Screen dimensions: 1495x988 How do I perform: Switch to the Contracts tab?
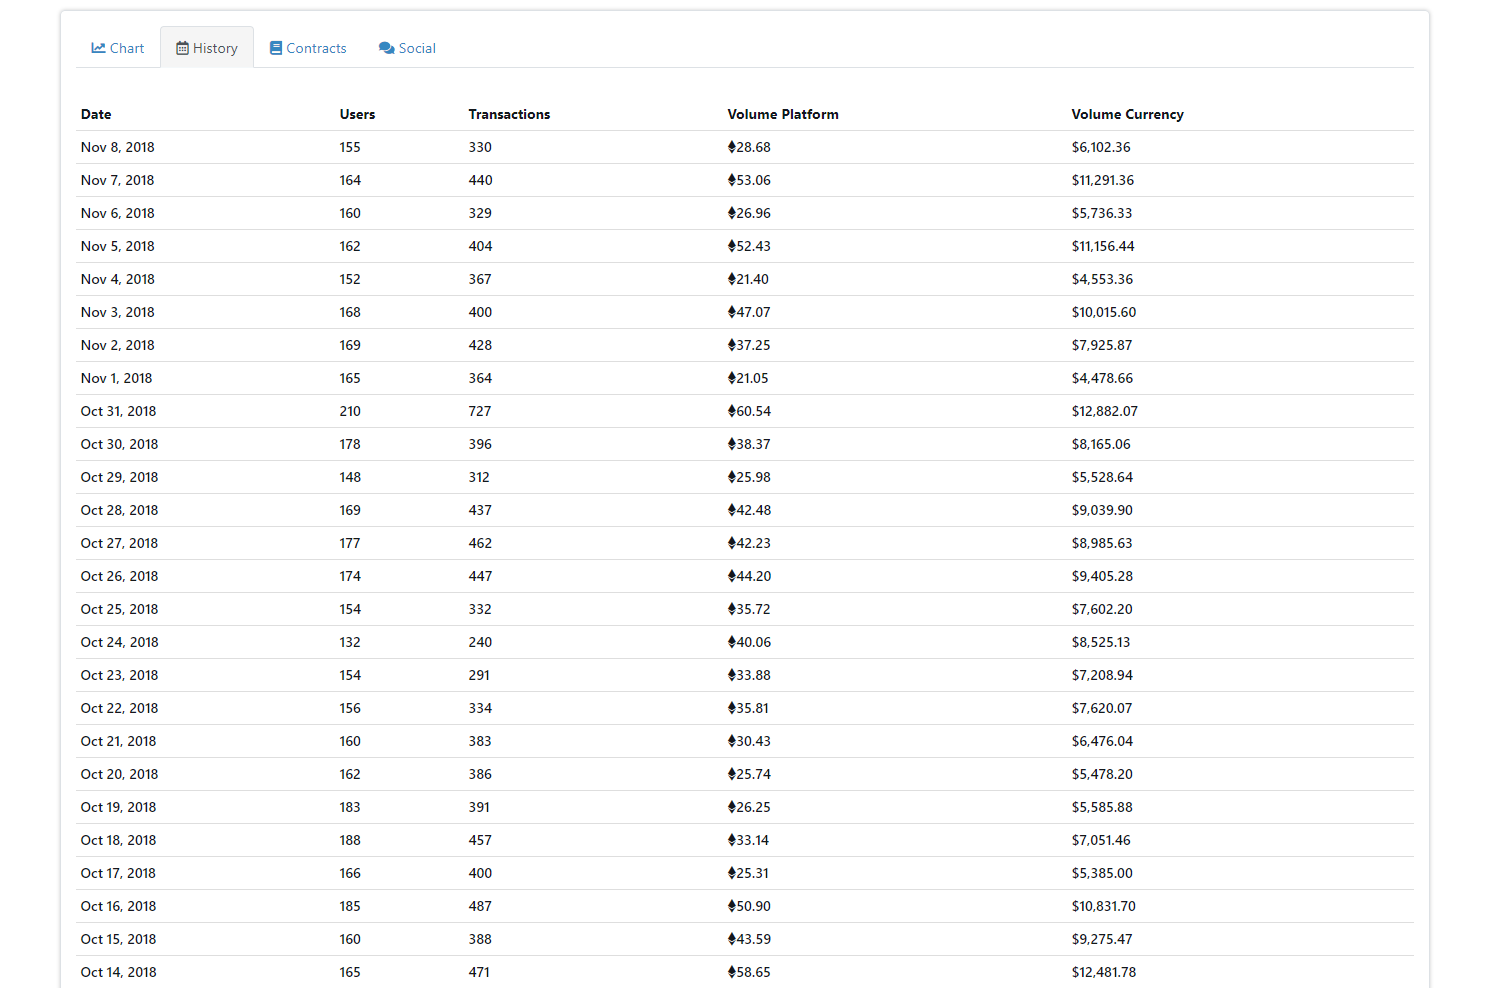pos(308,48)
